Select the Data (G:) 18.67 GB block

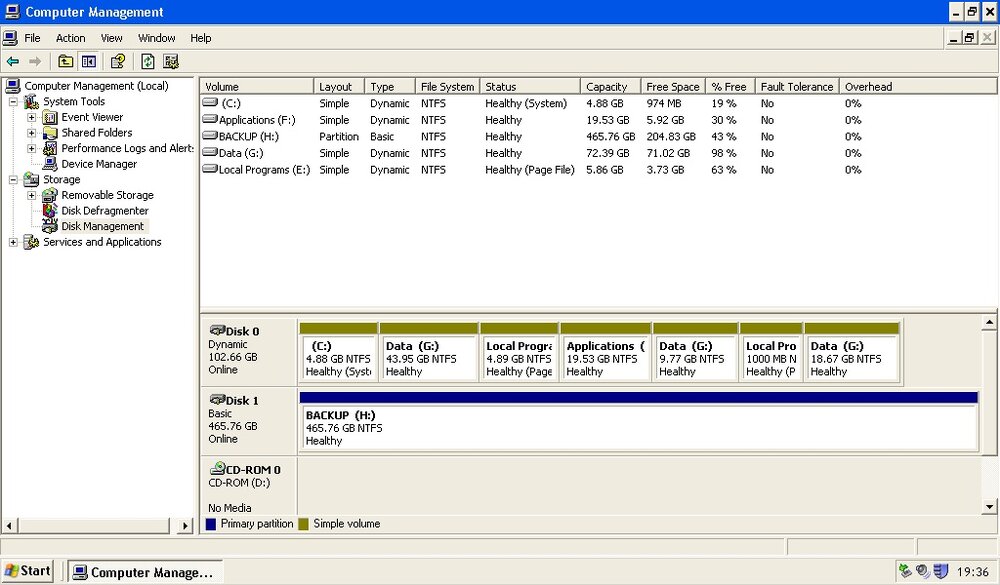point(852,352)
